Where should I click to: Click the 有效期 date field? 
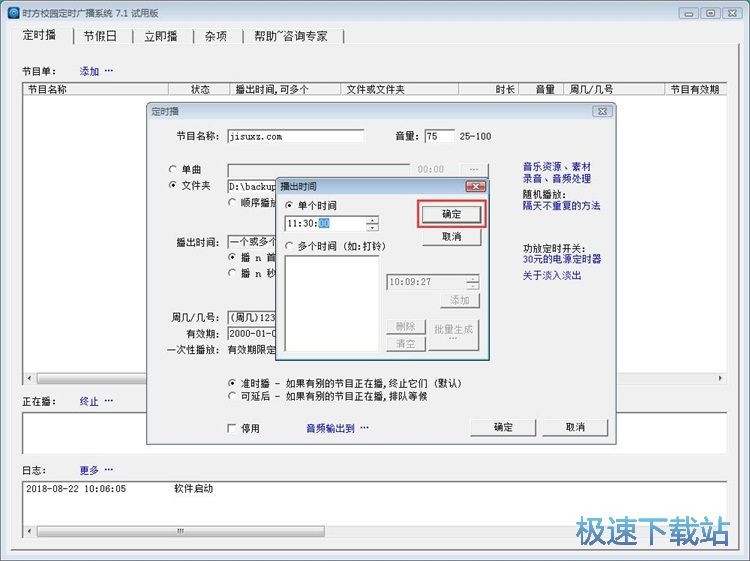point(253,333)
